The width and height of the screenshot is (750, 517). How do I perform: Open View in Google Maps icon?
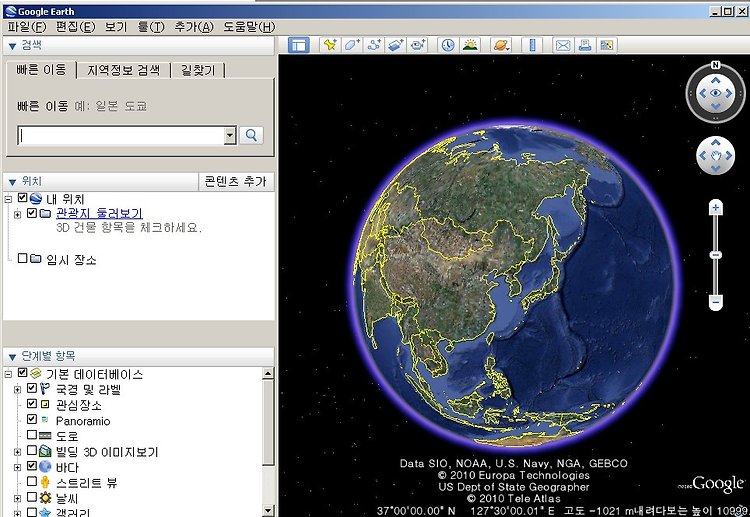[x=607, y=45]
